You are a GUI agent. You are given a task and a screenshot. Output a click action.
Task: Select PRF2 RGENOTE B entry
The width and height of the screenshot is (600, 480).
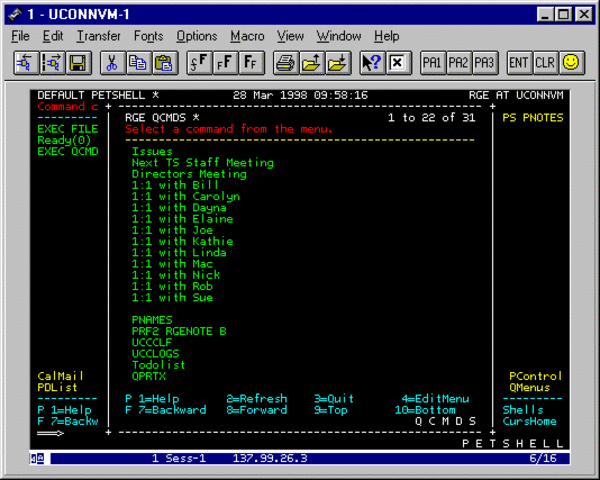pos(179,331)
